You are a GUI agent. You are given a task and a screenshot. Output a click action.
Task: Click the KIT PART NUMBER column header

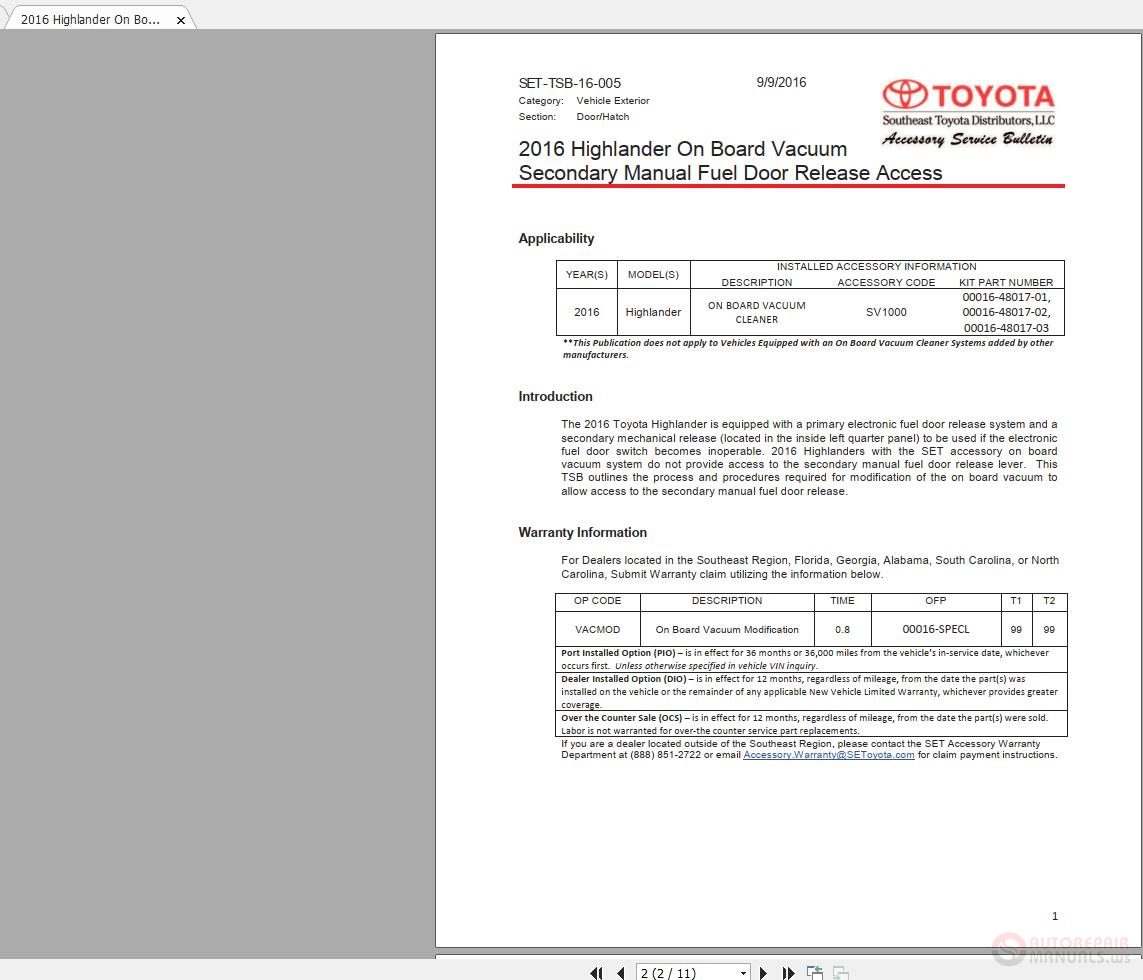tap(1005, 282)
